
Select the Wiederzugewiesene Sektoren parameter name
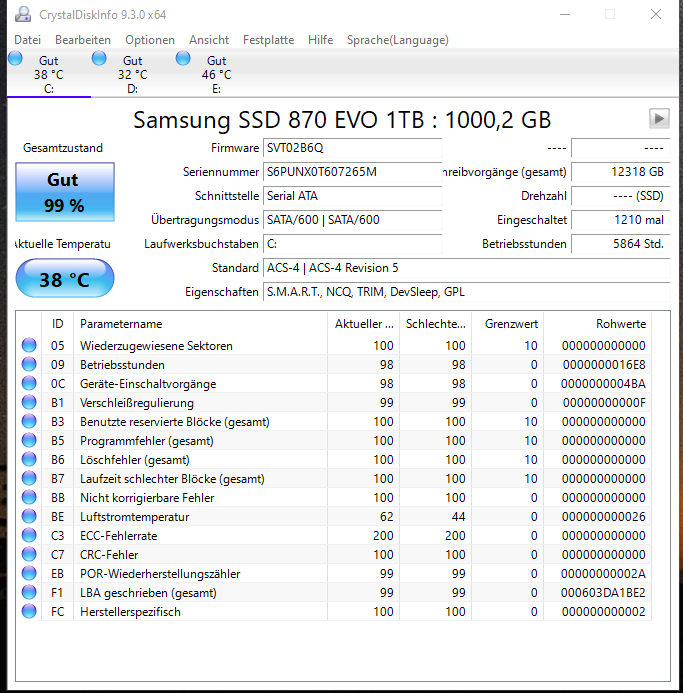156,346
